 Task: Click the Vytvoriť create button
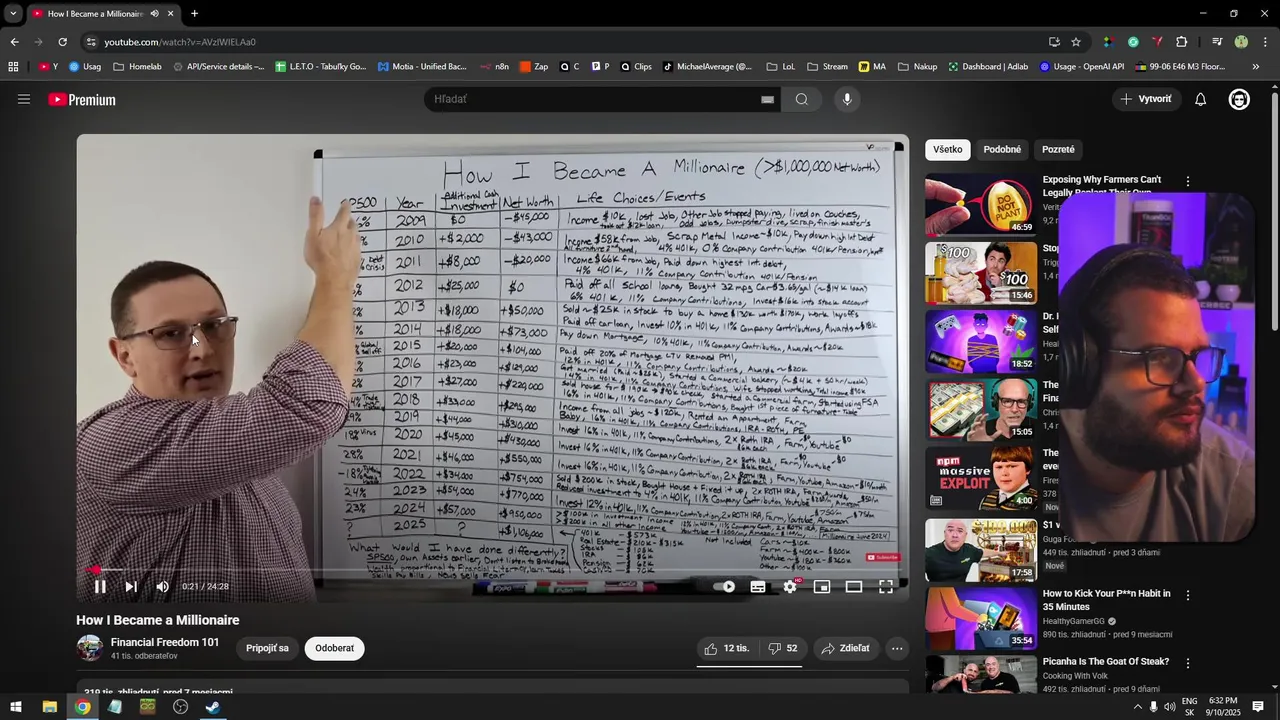pyautogui.click(x=1146, y=99)
